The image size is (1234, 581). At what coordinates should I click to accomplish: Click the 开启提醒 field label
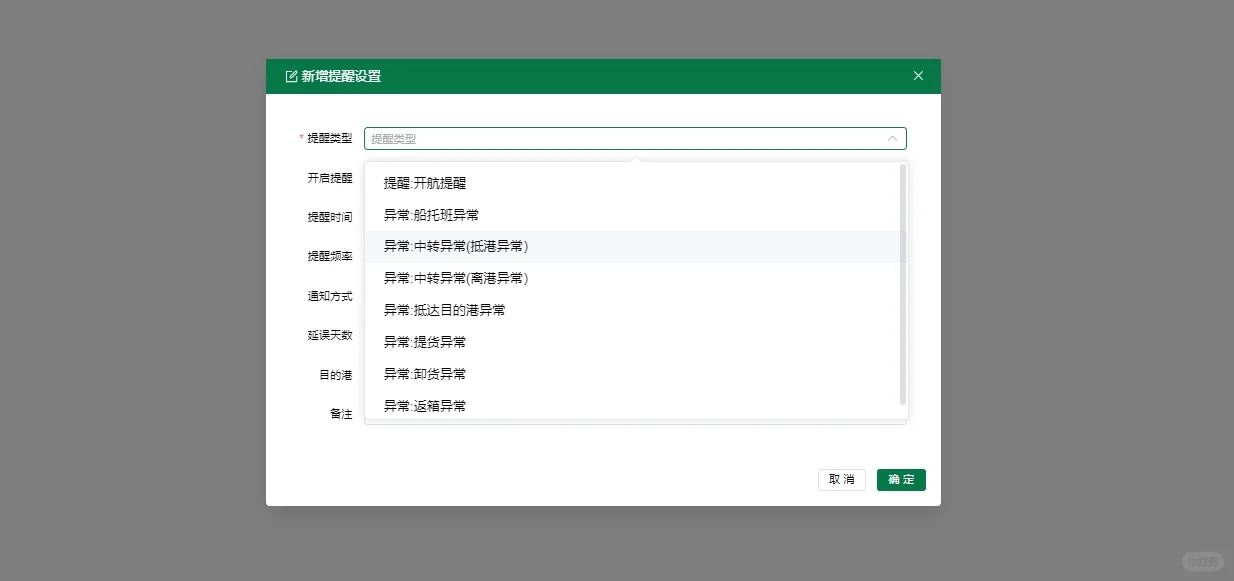pos(330,177)
